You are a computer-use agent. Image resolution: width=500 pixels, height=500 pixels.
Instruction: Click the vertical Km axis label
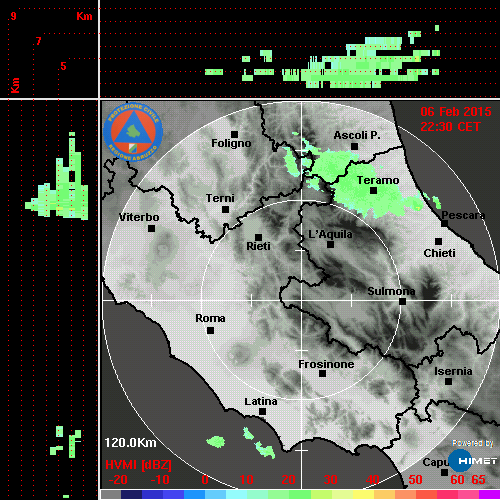click(15, 85)
